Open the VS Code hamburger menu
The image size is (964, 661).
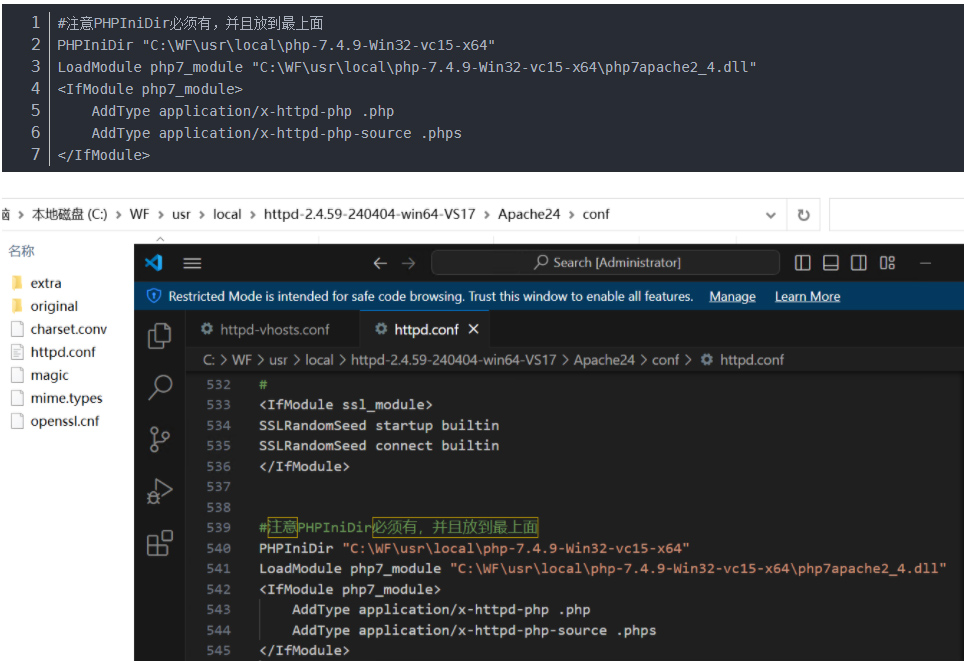(x=192, y=263)
